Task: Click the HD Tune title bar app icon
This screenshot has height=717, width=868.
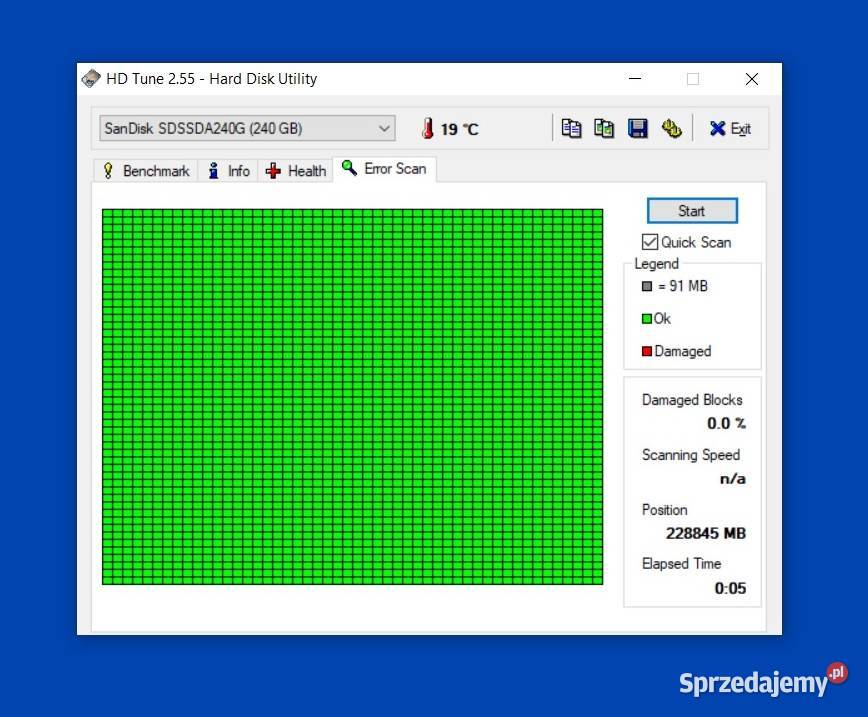Action: point(91,79)
